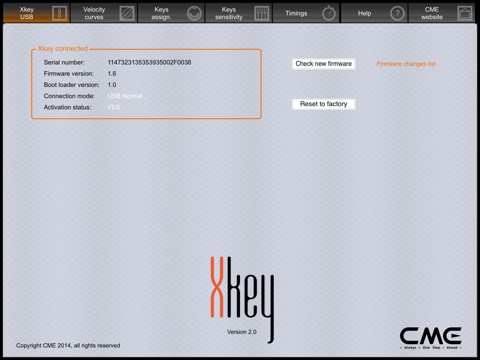The width and height of the screenshot is (480, 360).
Task: Open the Timings tab
Action: [306, 13]
